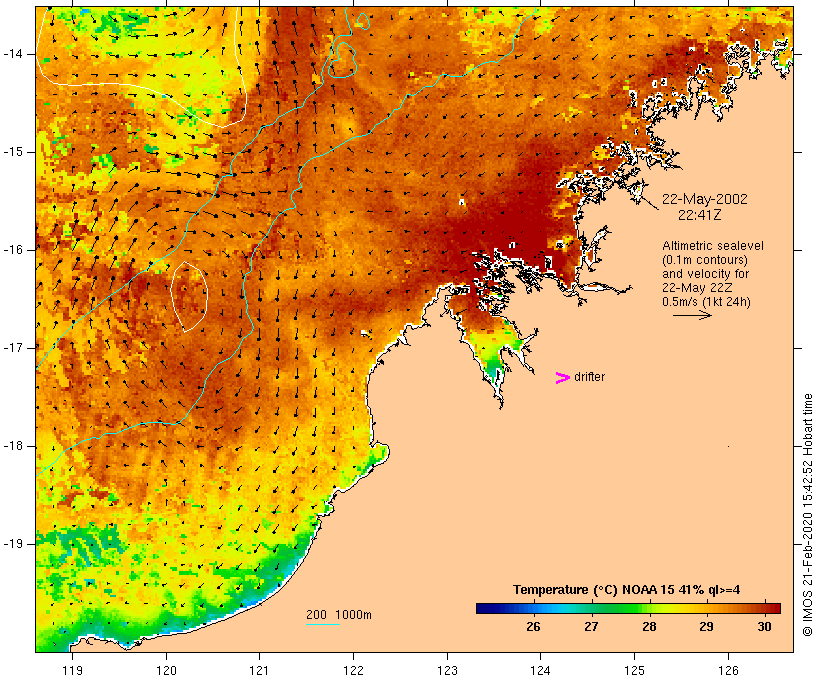The image size is (820, 680).
Task: Click longitude axis label 124
Action: pos(540,670)
